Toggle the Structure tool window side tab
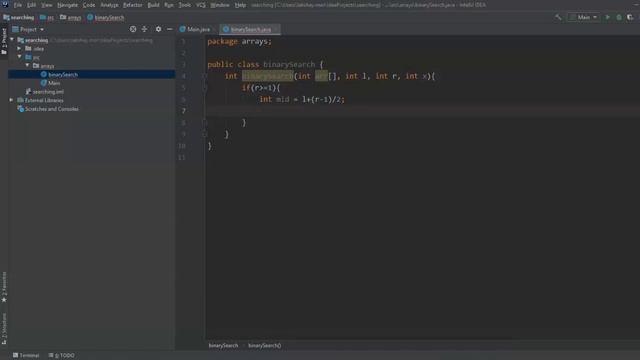The height and width of the screenshot is (360, 640). pyautogui.click(x=4, y=329)
